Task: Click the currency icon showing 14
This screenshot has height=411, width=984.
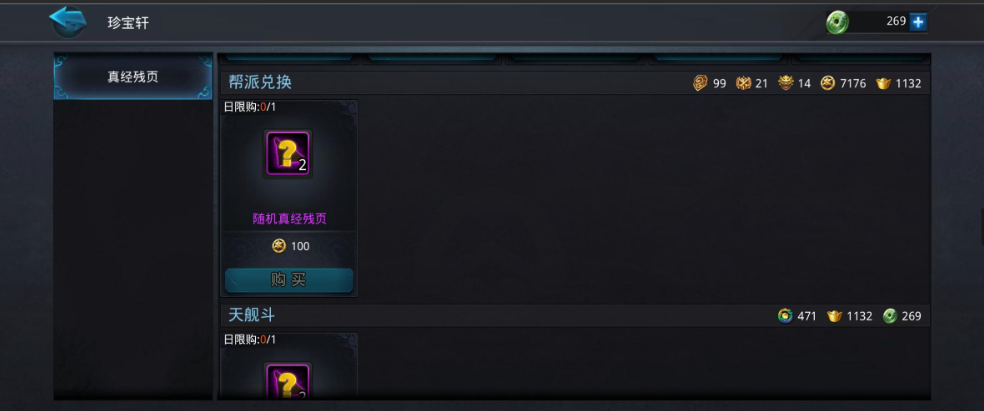Action: click(x=786, y=83)
